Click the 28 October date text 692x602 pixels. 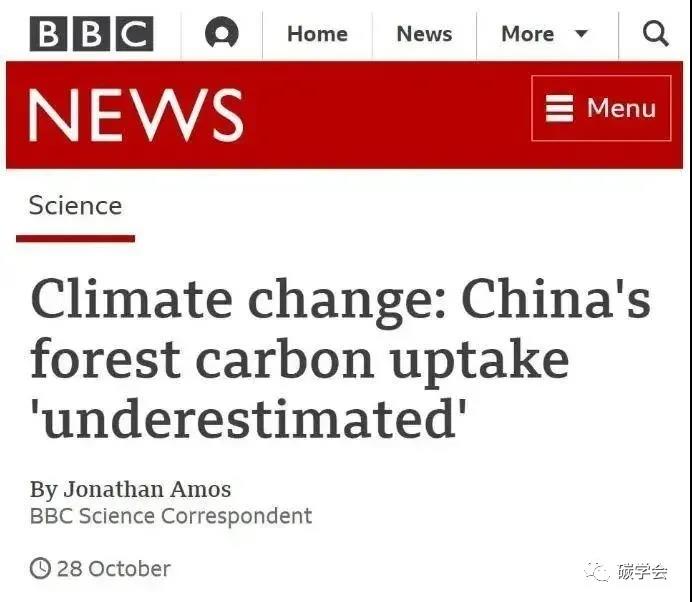(x=113, y=569)
